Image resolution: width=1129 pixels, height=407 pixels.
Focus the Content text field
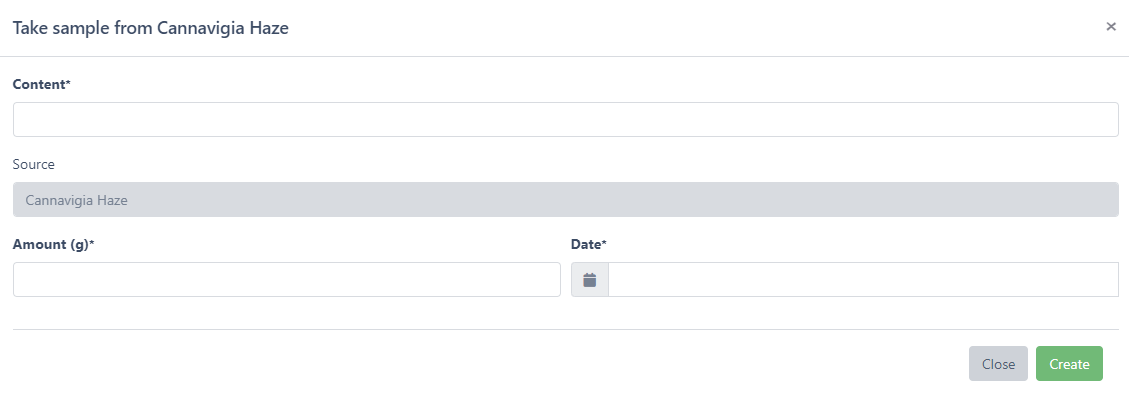click(565, 119)
